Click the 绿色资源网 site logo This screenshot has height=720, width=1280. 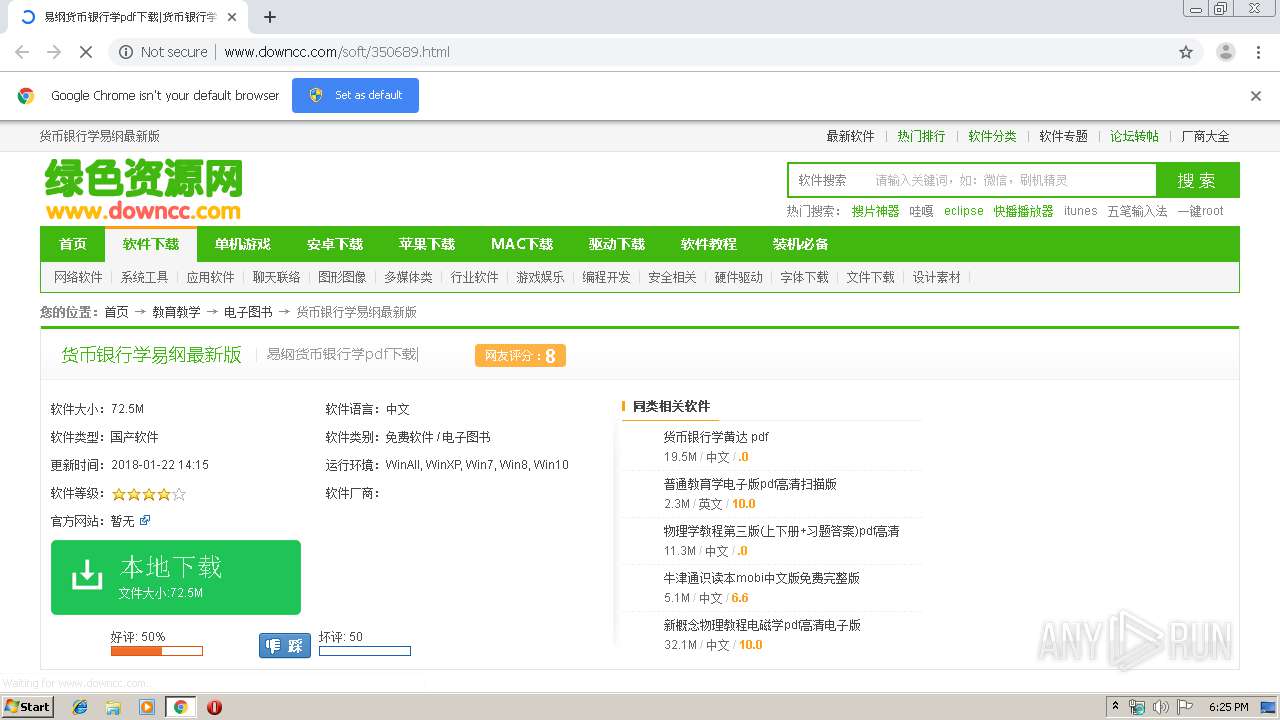tap(143, 189)
